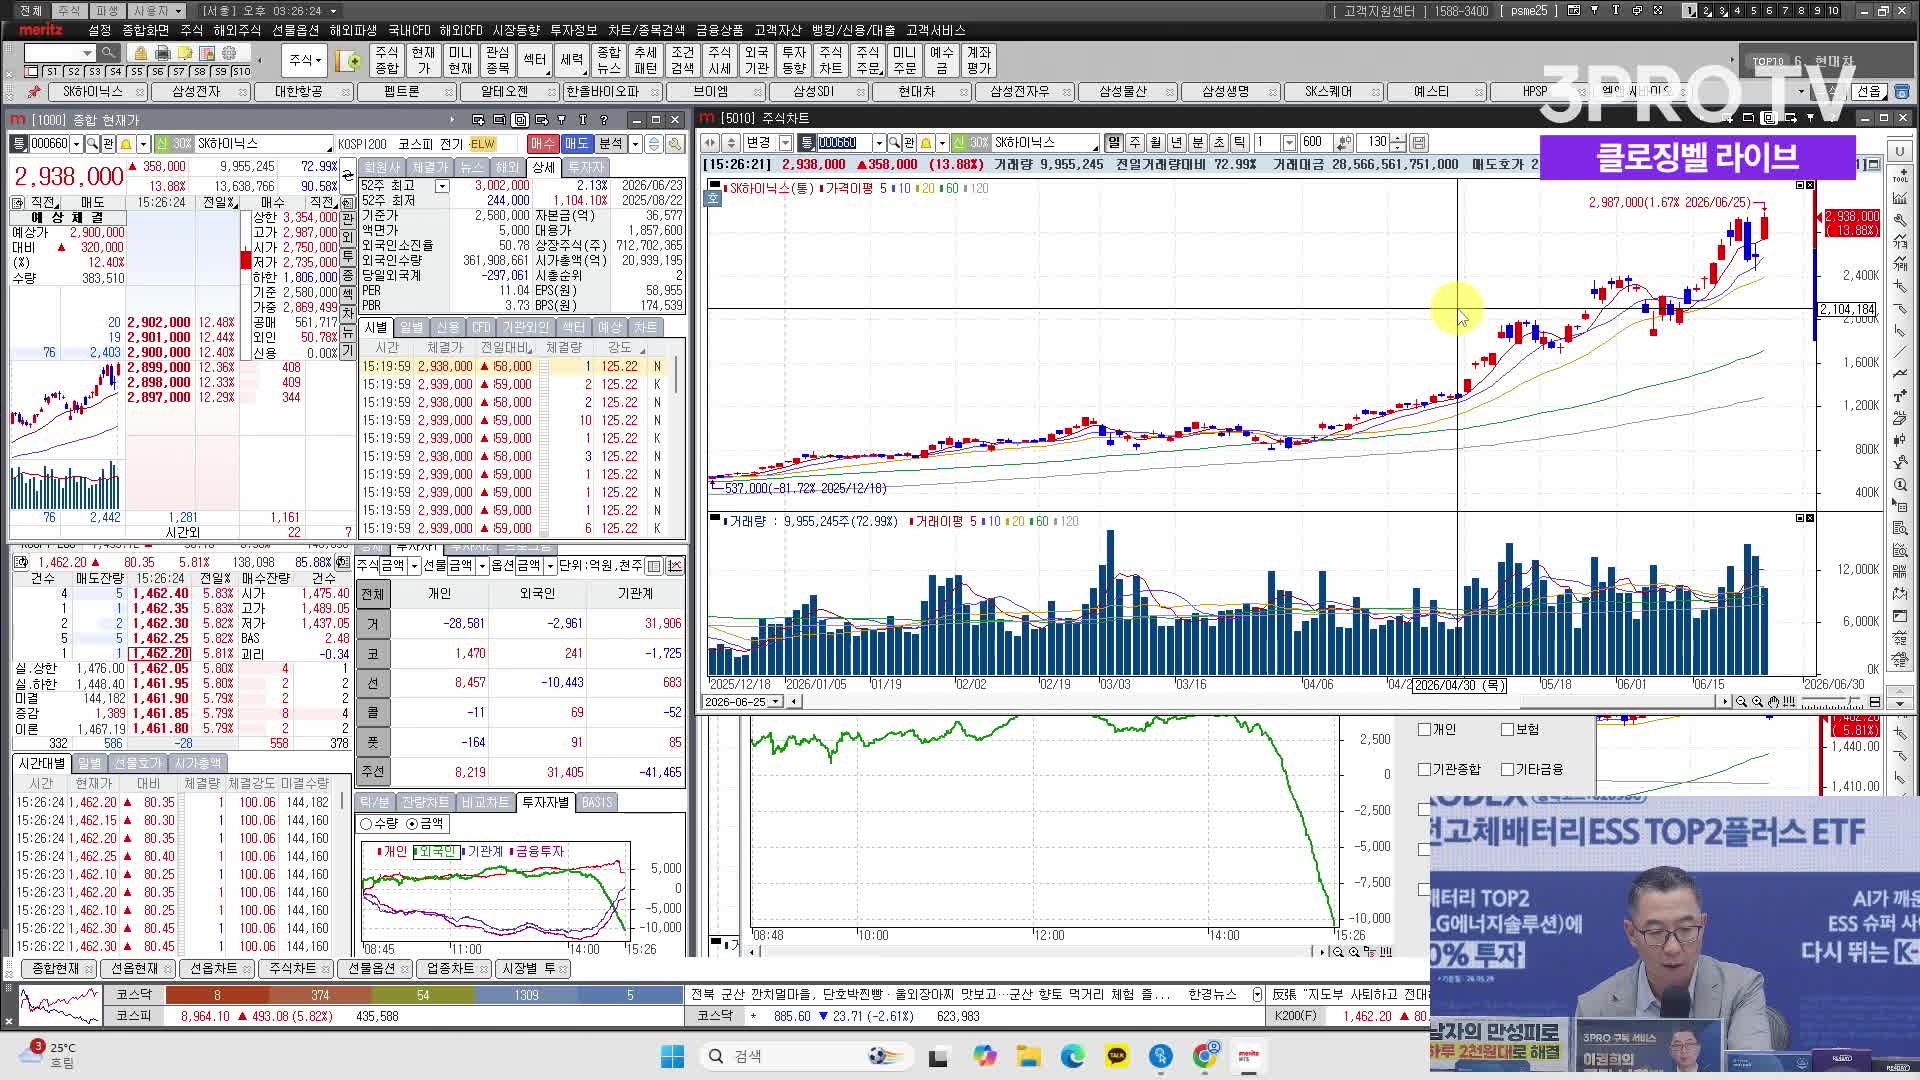Click the search magnifier in the main toolbar
Screen dimensions: 1920x1080
(x=108, y=53)
